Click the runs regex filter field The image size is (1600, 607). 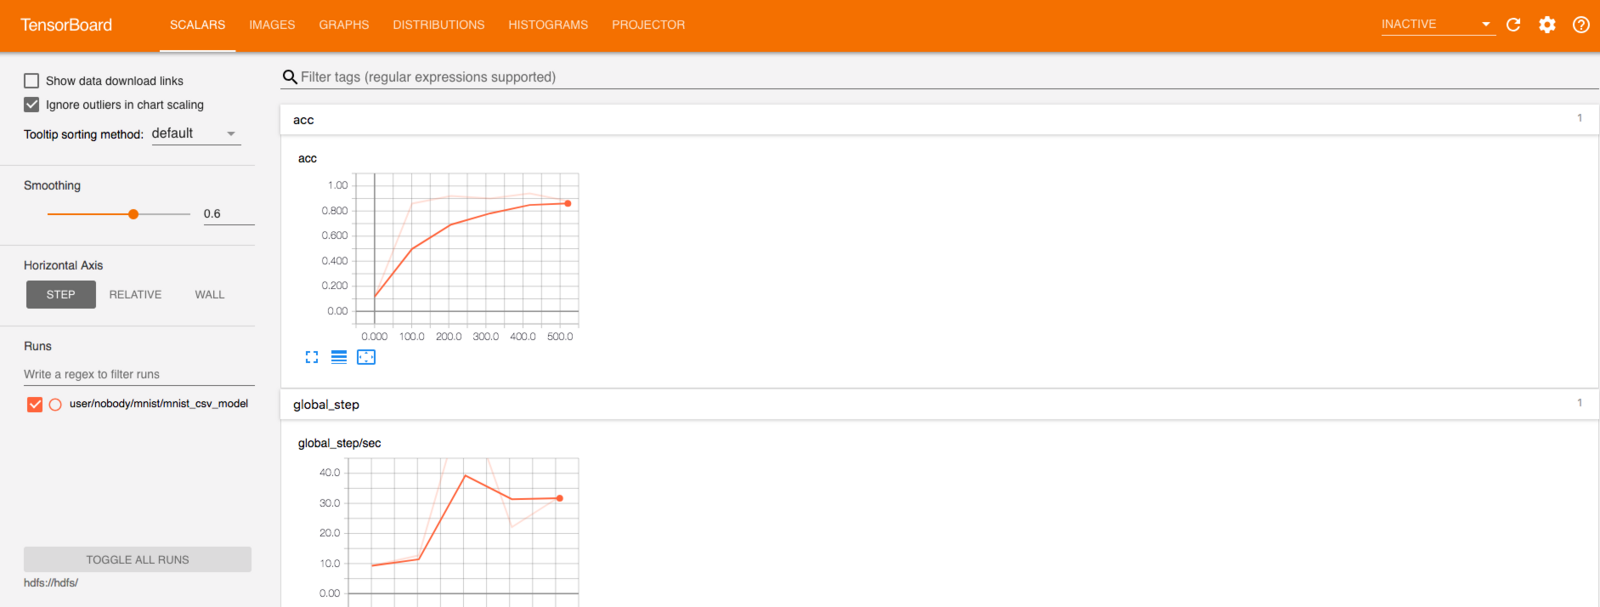point(139,374)
